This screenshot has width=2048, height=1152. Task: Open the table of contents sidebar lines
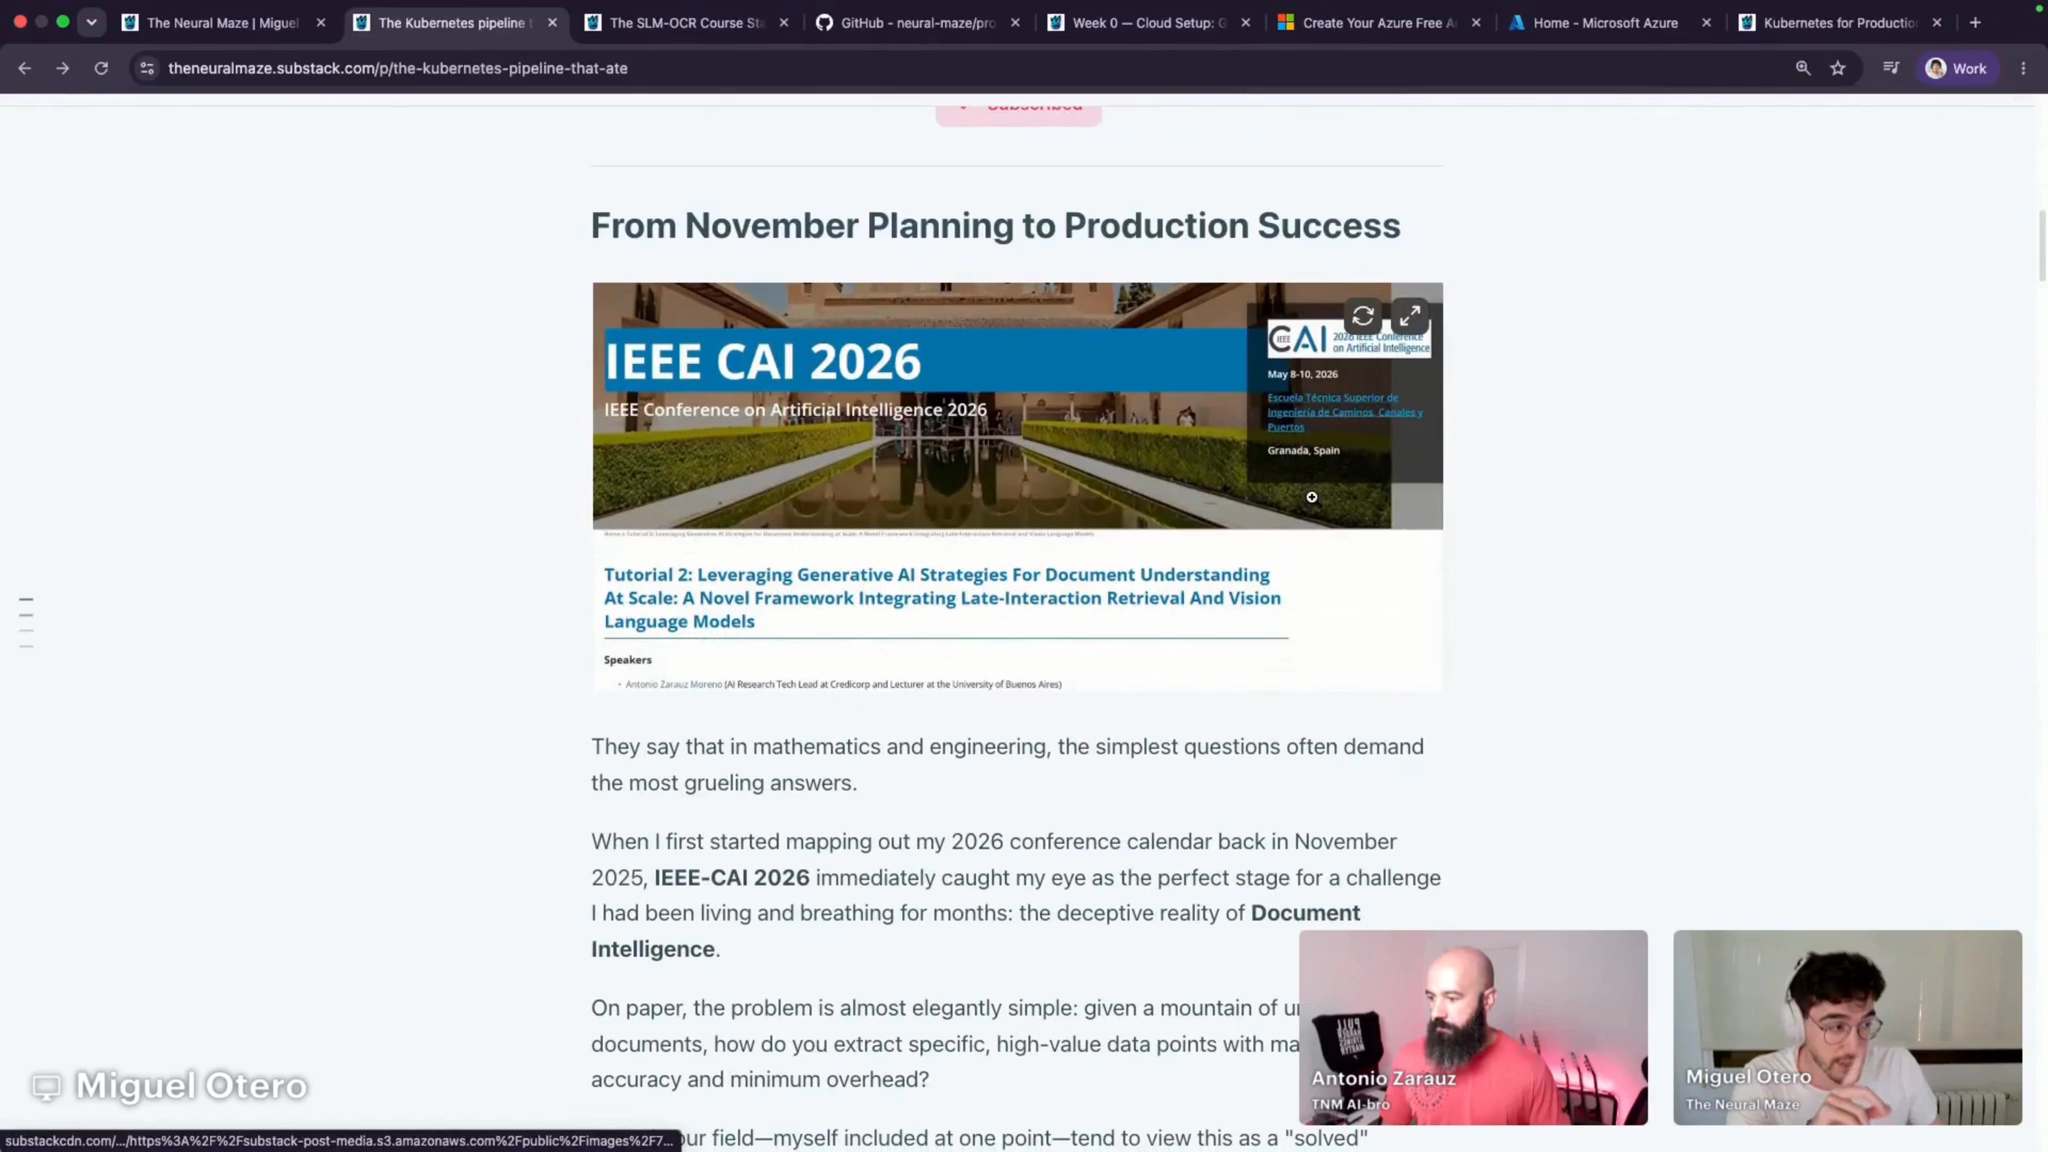[26, 623]
